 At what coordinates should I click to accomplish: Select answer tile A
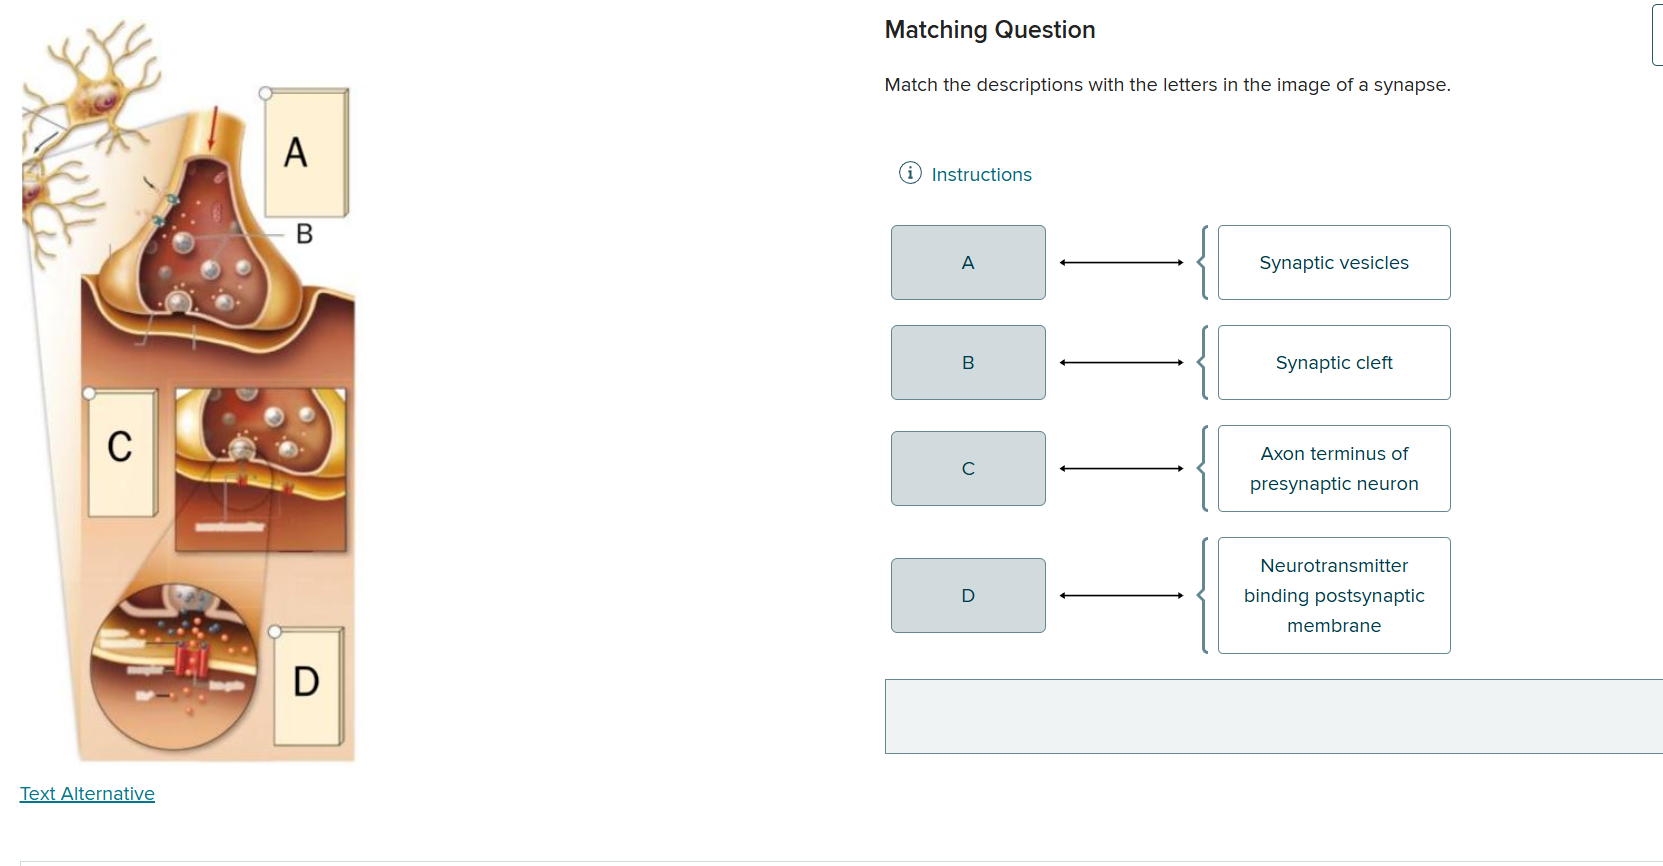click(967, 262)
